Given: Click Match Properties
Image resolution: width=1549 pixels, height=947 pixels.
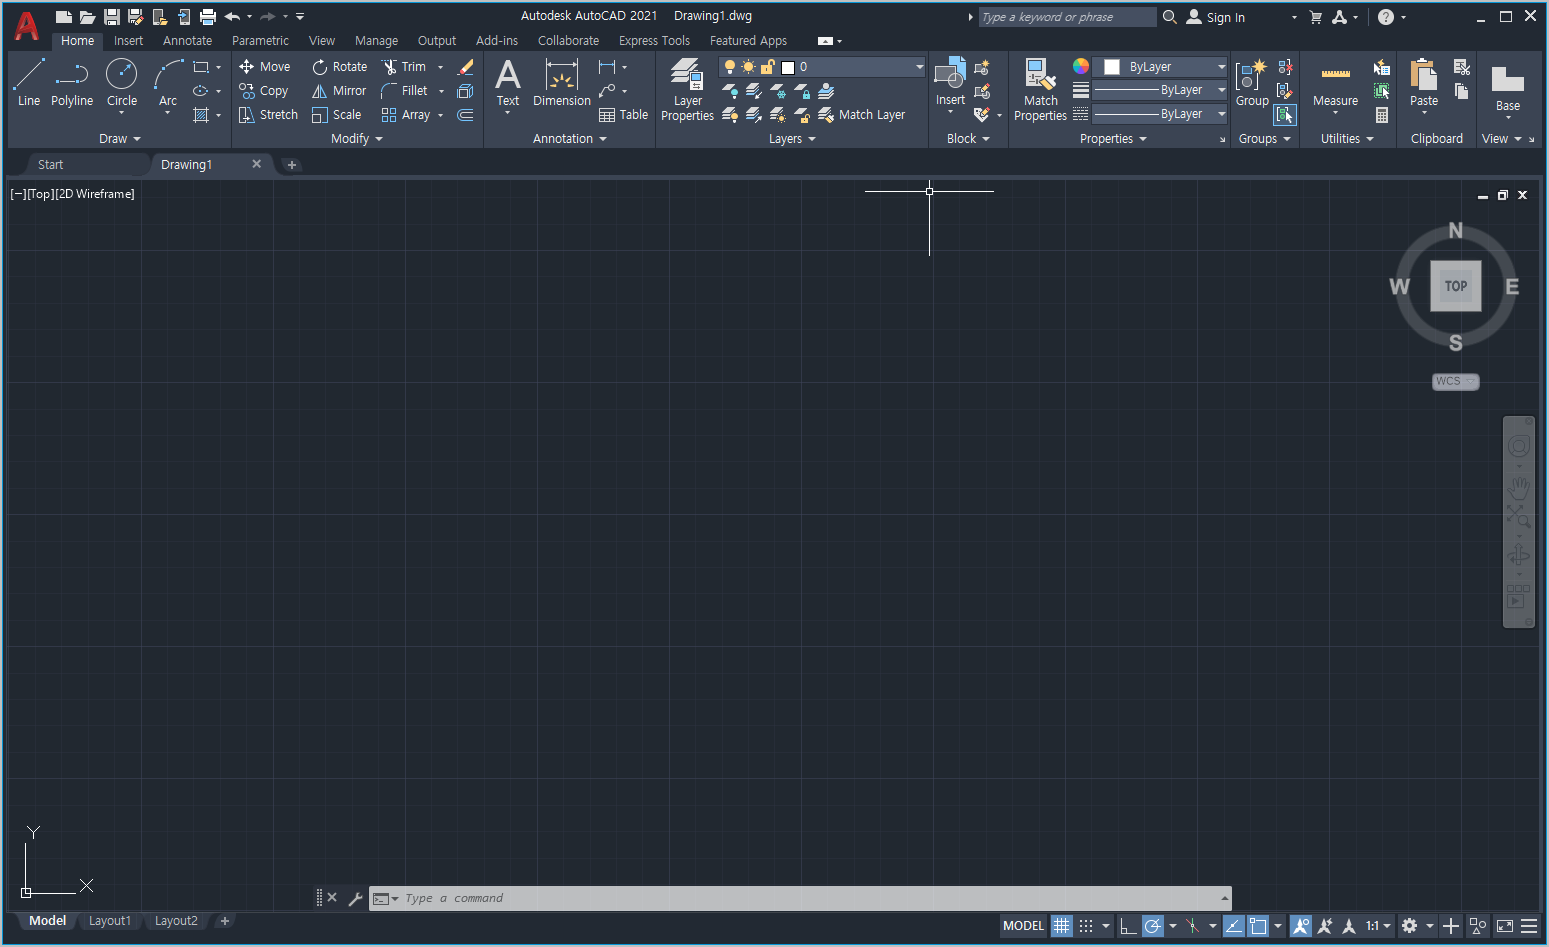Looking at the screenshot, I should coord(1040,90).
